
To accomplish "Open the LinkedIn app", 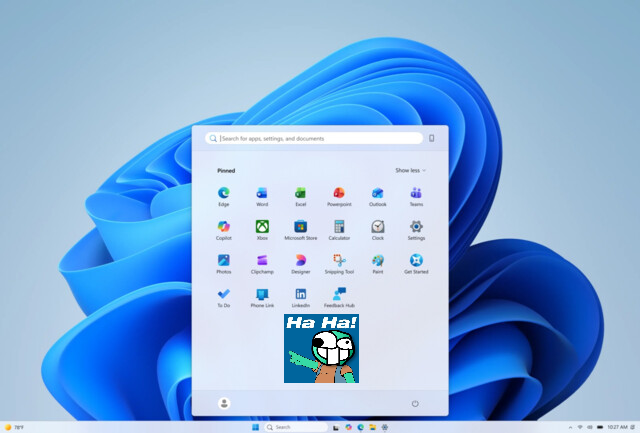I will click(300, 298).
